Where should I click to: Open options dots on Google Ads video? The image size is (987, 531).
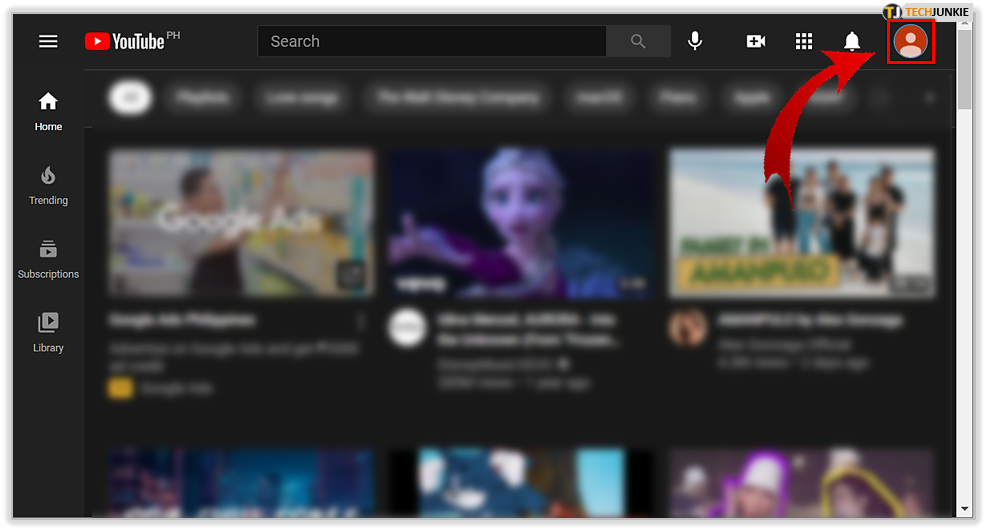click(361, 322)
